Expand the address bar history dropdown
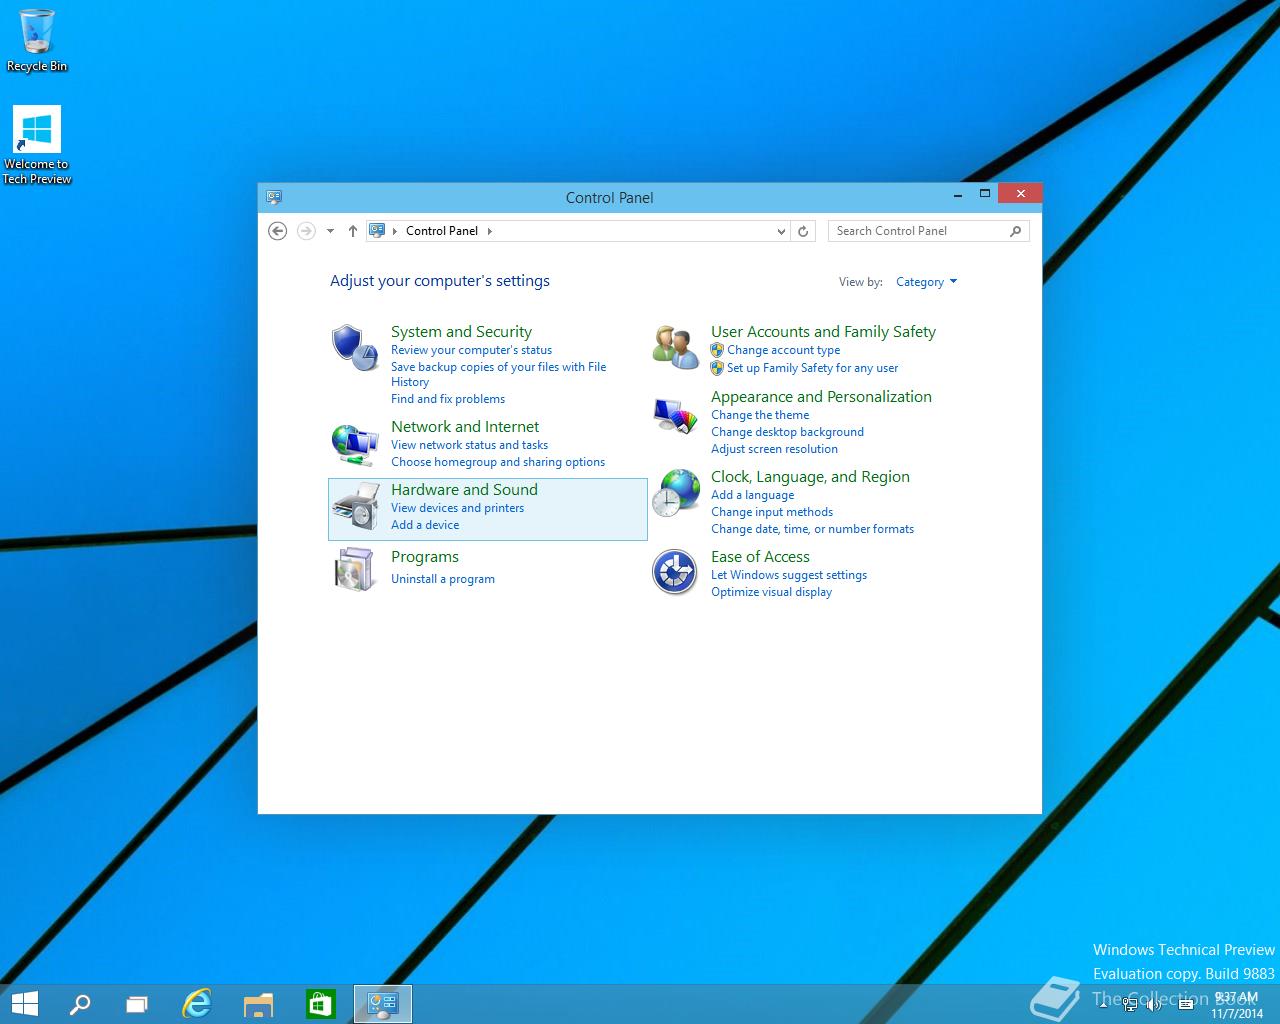 [x=782, y=231]
